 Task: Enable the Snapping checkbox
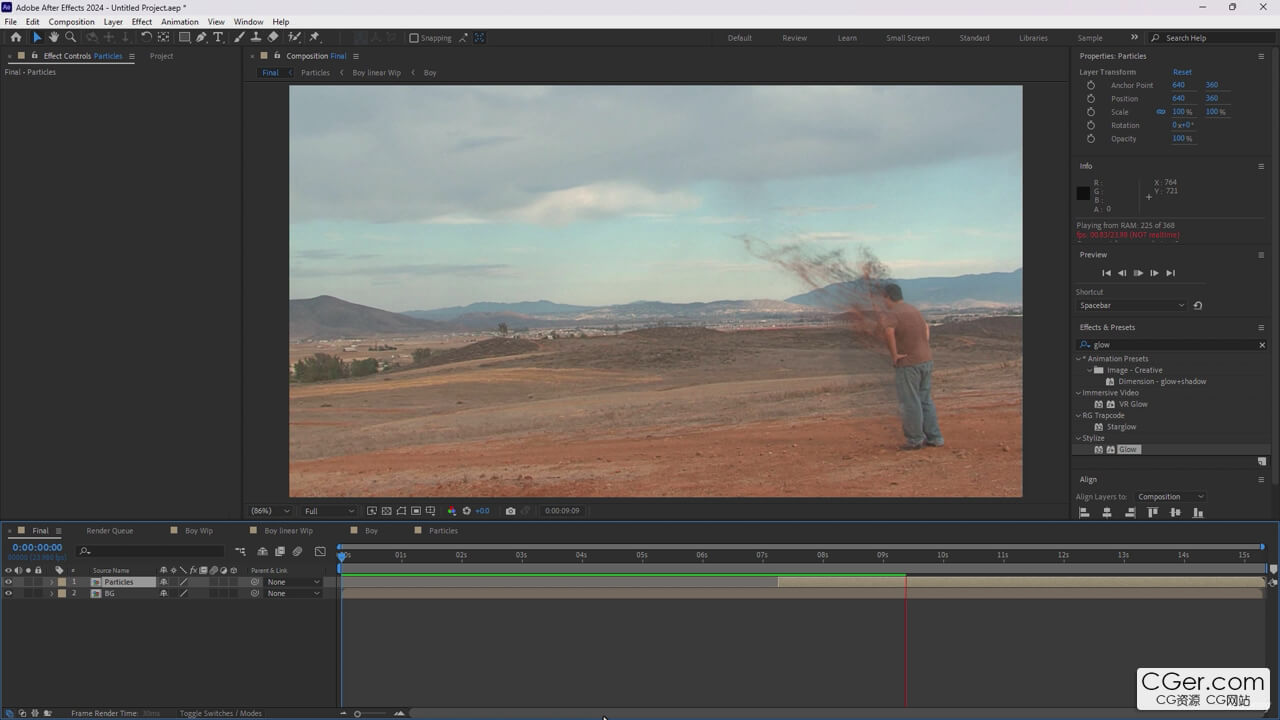414,38
